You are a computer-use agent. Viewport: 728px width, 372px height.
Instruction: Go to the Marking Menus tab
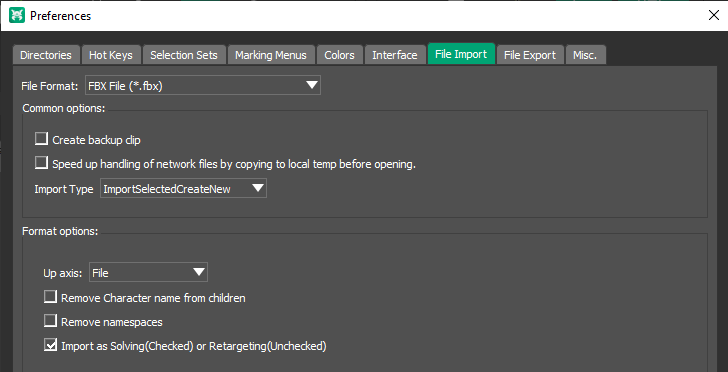pyautogui.click(x=271, y=55)
